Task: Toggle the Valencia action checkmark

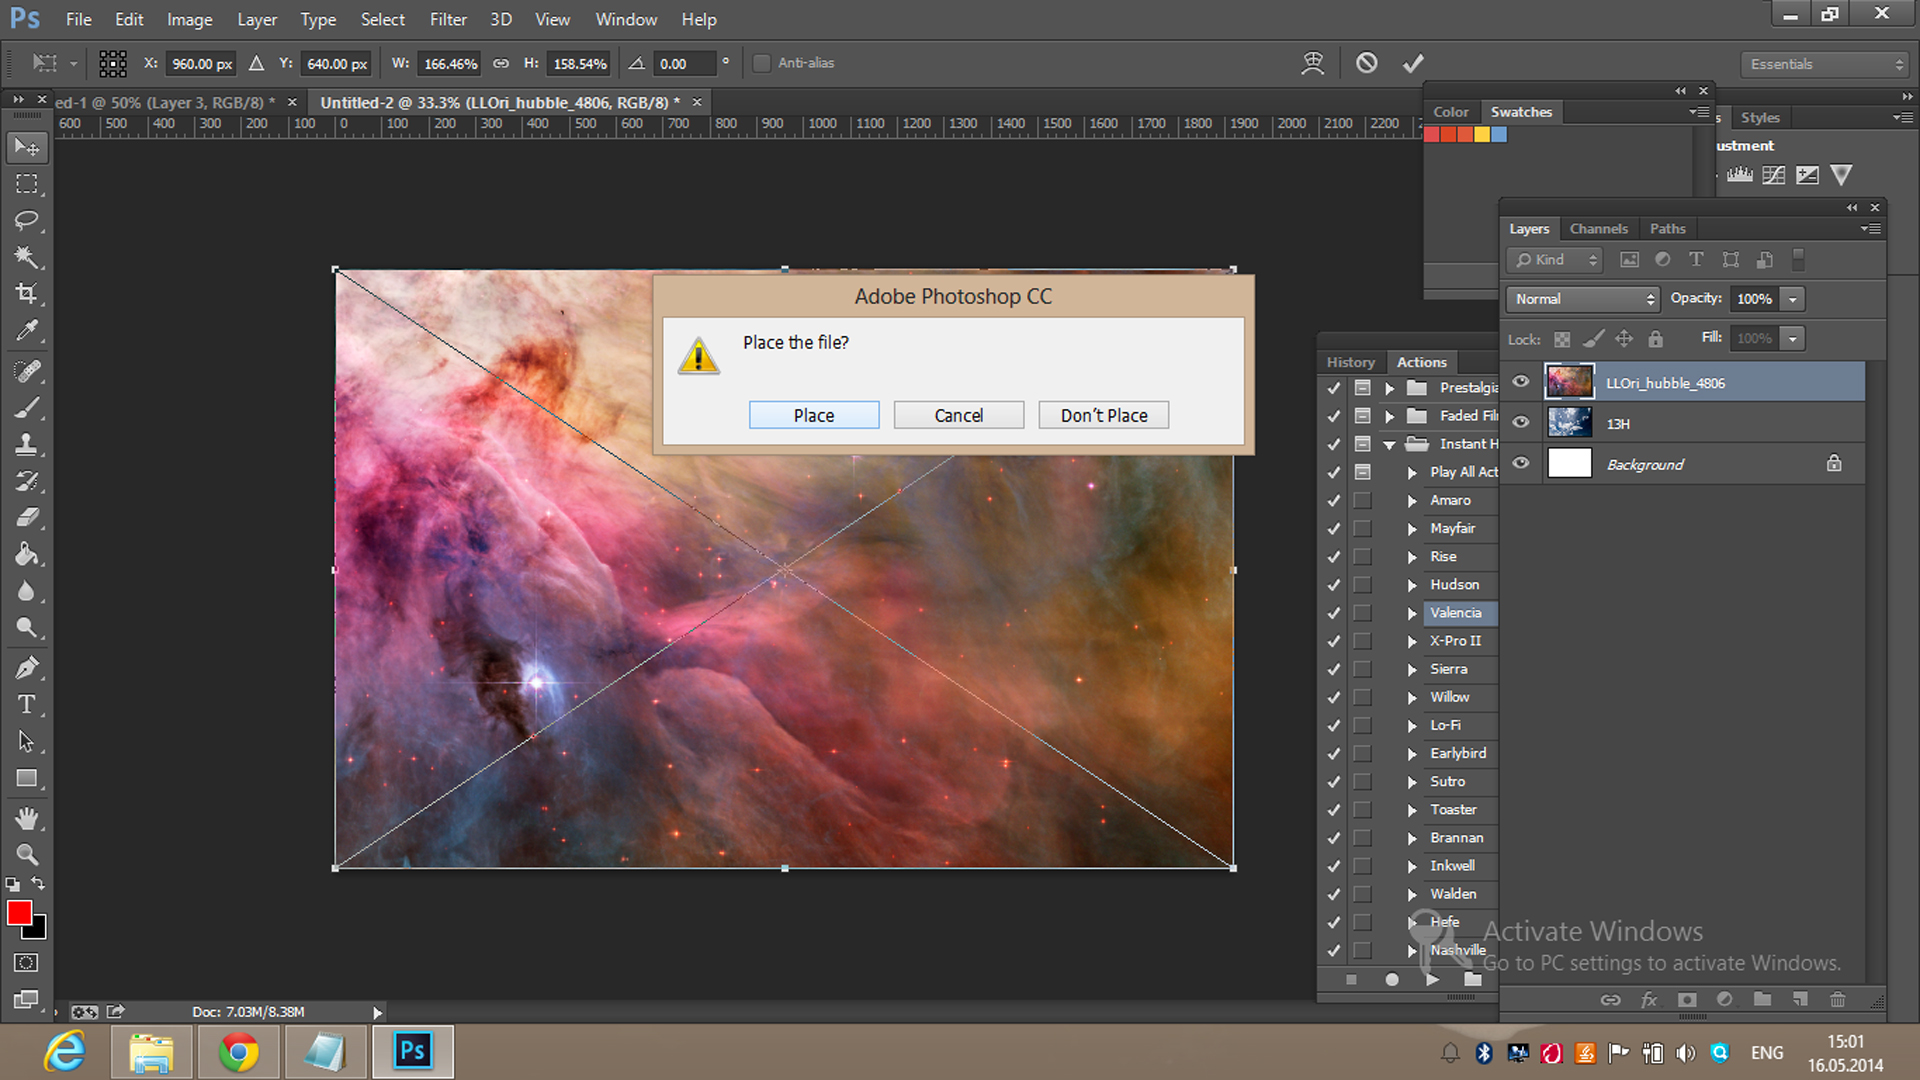Action: point(1334,613)
